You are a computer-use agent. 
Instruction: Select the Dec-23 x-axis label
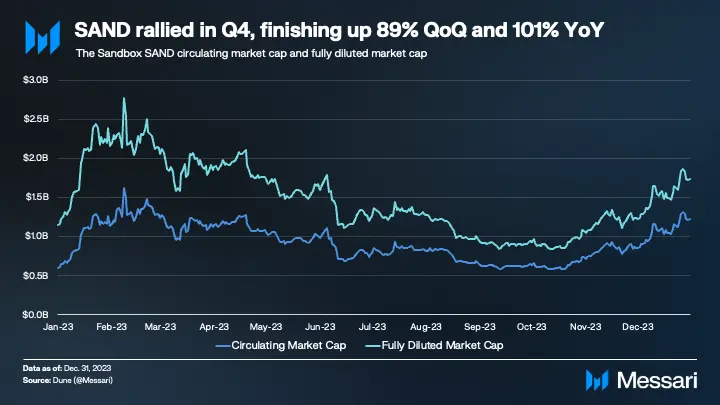pos(637,326)
